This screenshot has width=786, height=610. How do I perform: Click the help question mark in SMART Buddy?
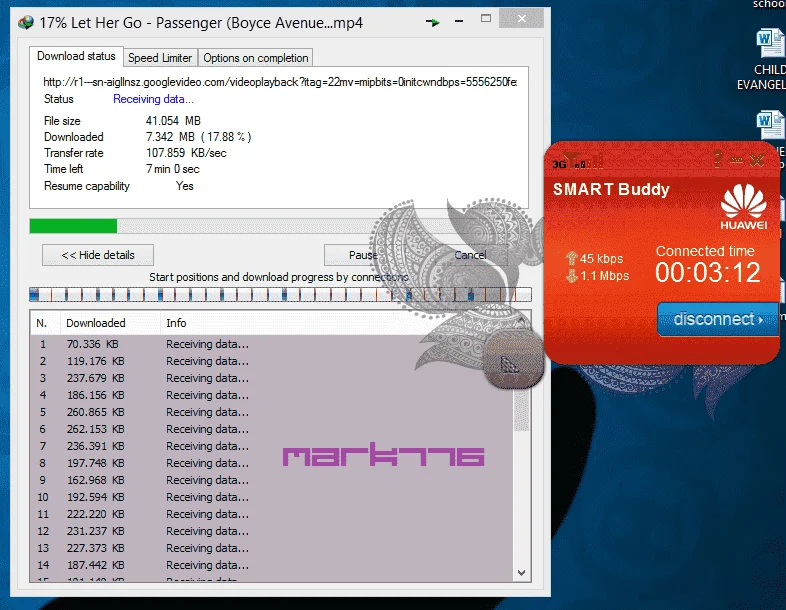pos(718,159)
